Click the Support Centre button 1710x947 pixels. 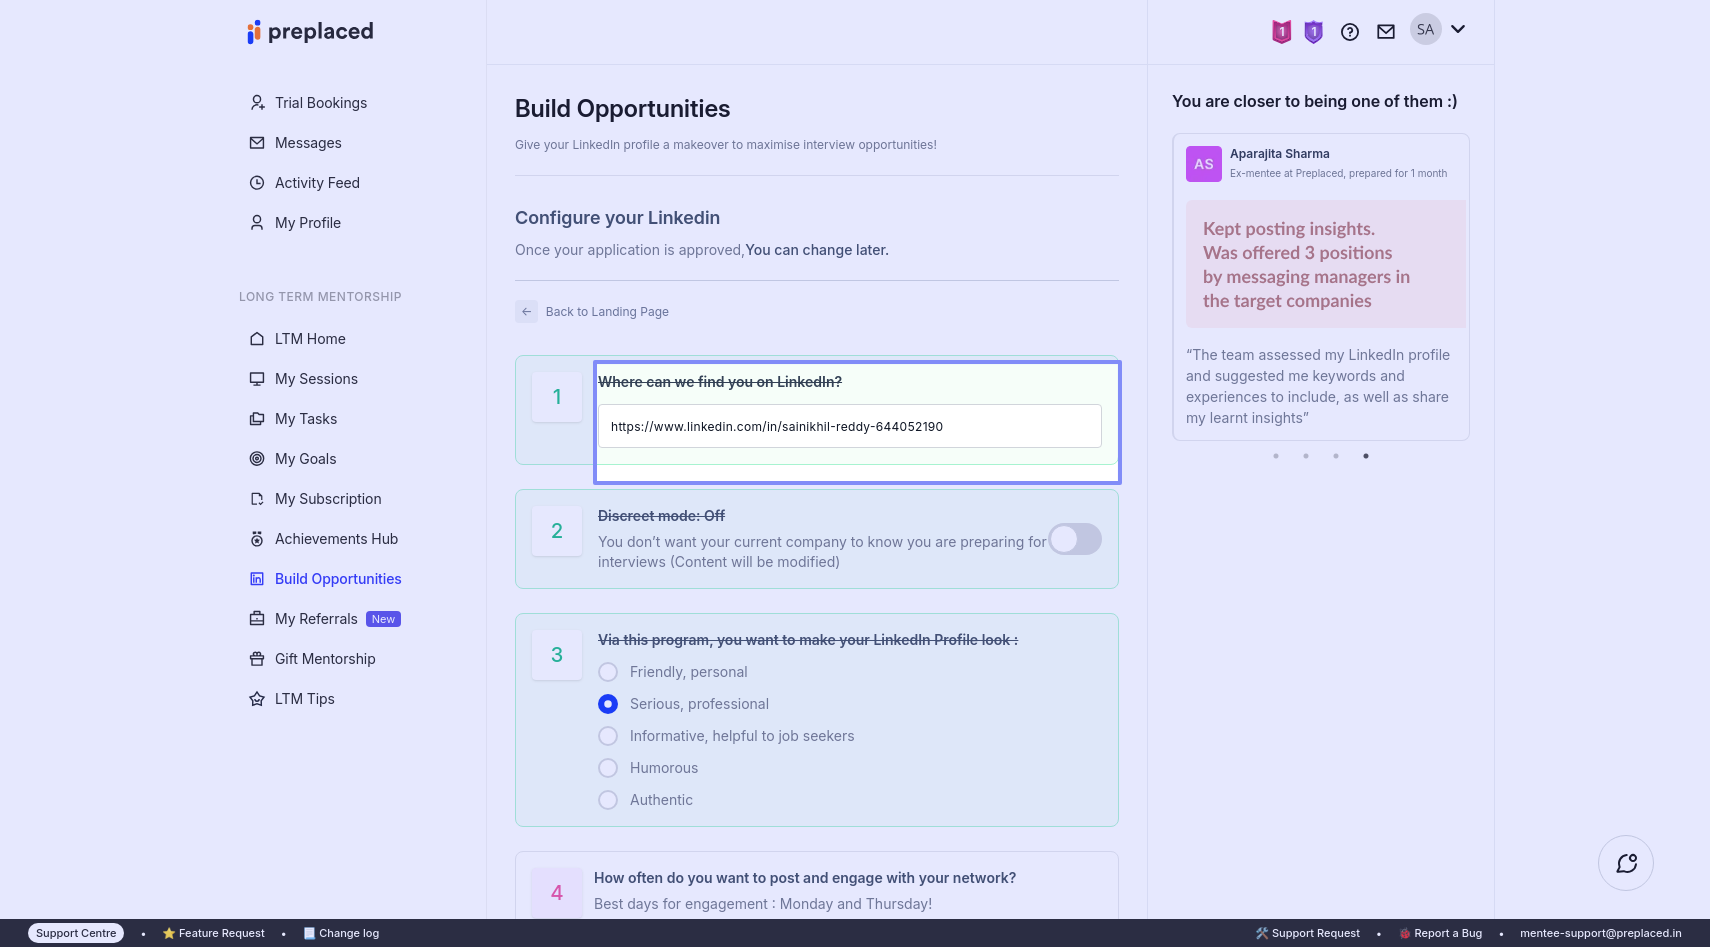[x=76, y=933]
